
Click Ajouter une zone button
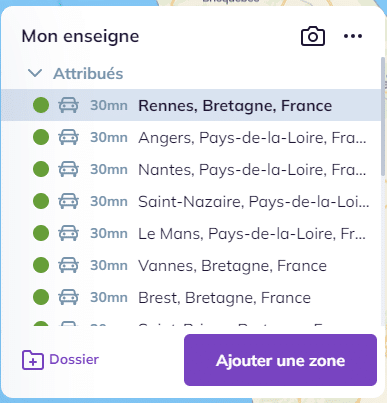280,360
